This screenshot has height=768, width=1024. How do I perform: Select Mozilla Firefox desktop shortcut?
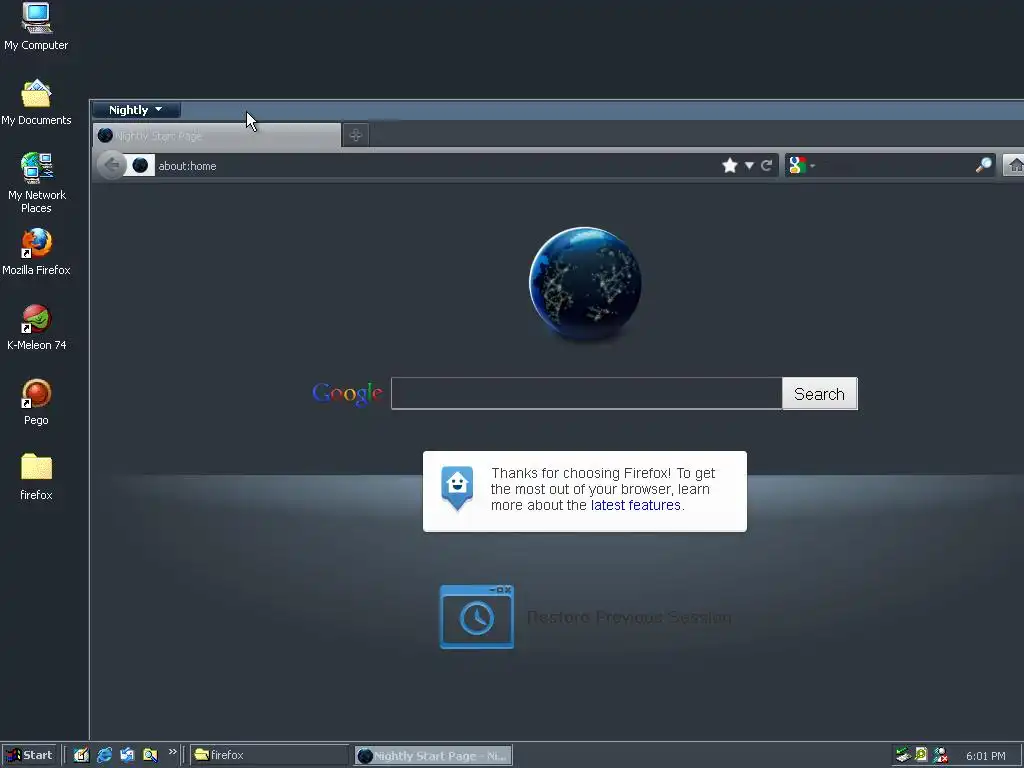36,252
